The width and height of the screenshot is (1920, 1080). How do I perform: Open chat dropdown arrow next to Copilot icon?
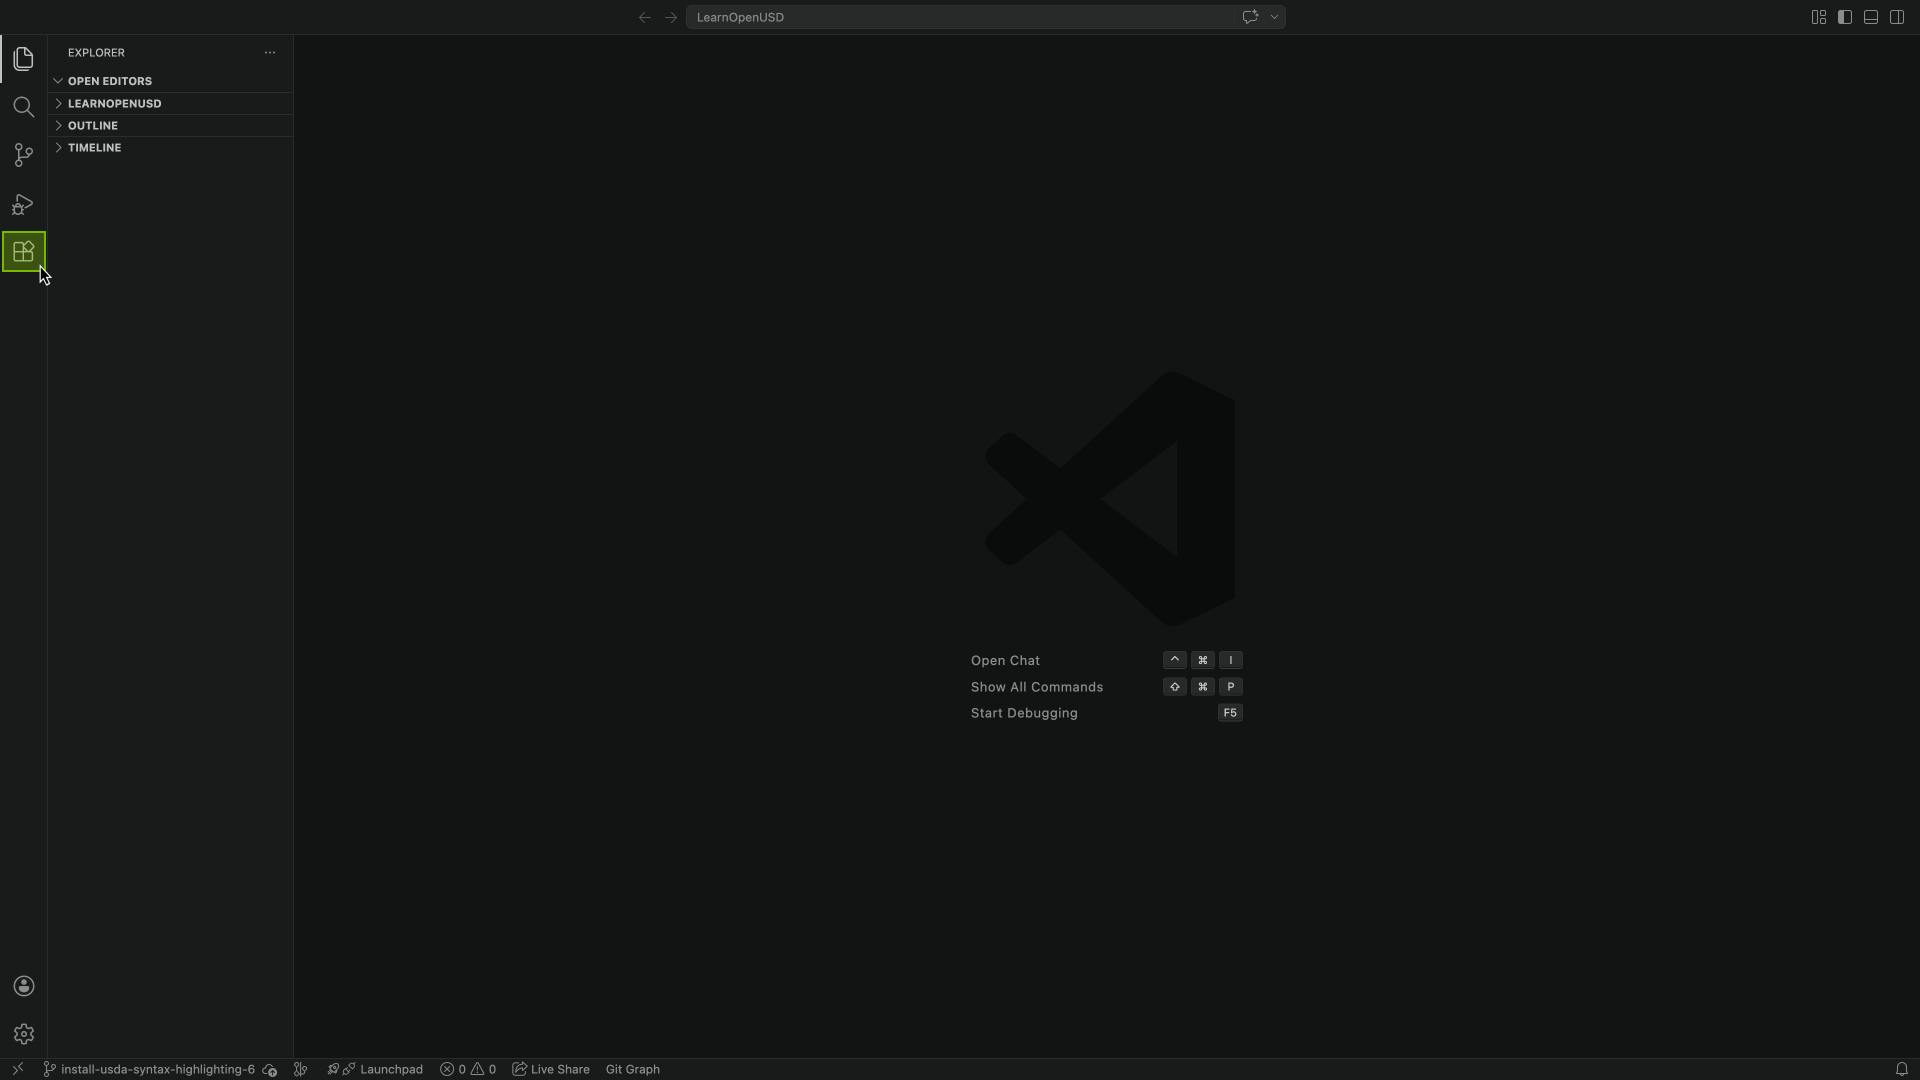pos(1274,17)
